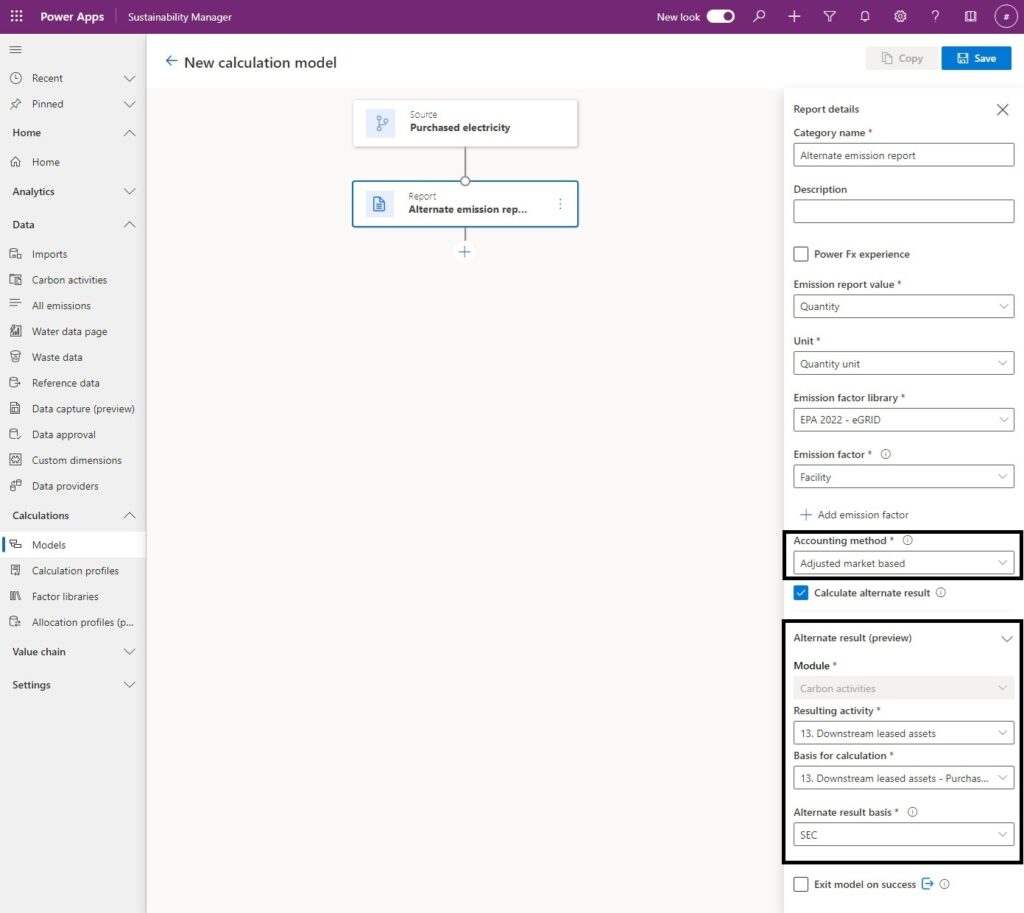Open Carbon activities in the sidebar

coord(69,280)
